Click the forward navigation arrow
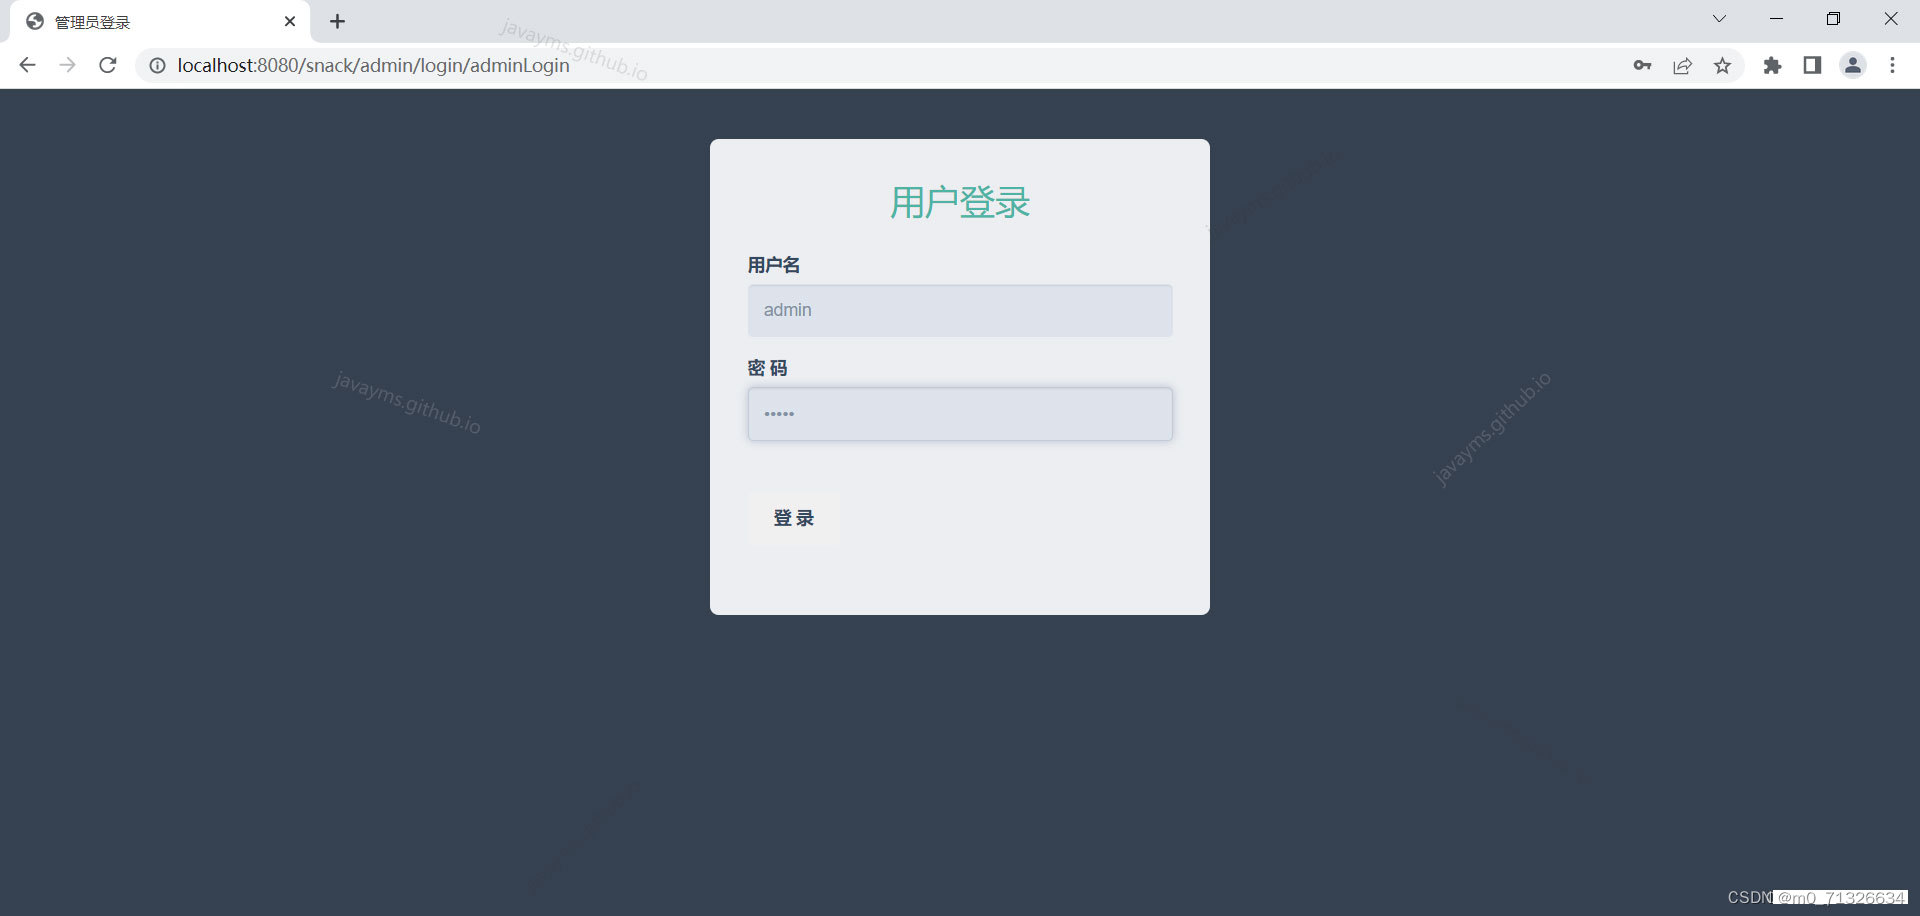This screenshot has width=1920, height=916. click(x=67, y=65)
